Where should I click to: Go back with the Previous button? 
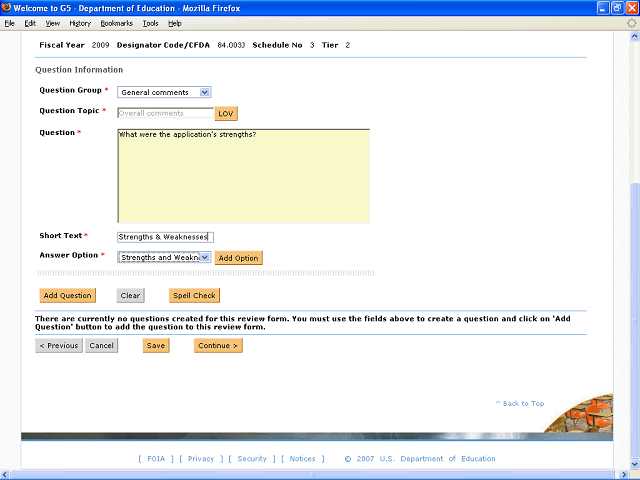(x=59, y=345)
